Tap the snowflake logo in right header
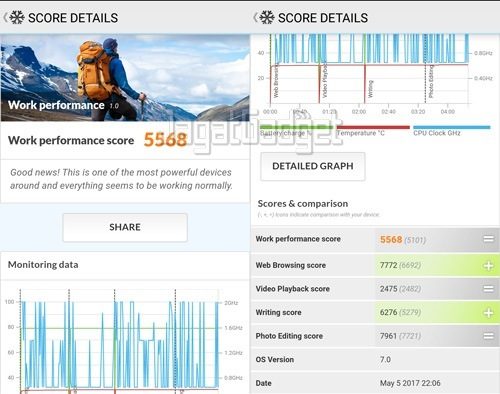The height and width of the screenshot is (394, 500). click(x=267, y=17)
